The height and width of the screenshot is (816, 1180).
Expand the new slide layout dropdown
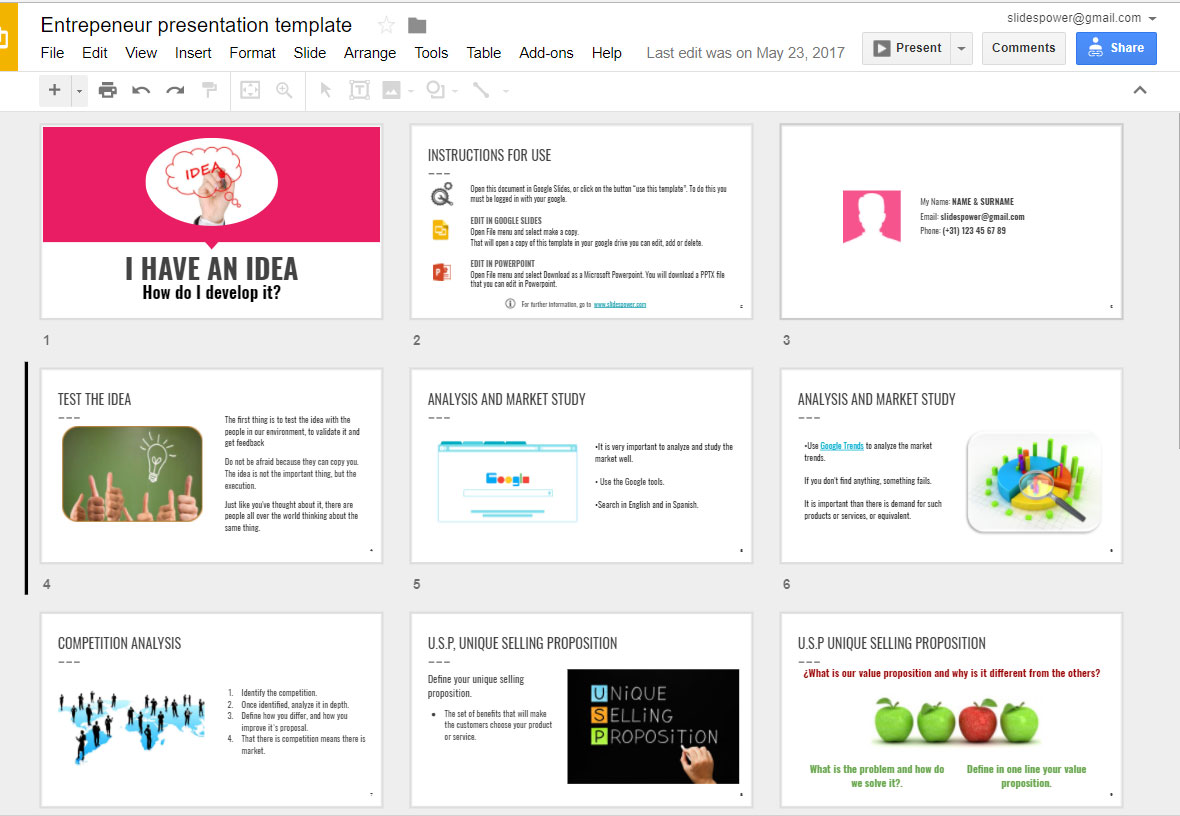click(x=77, y=90)
